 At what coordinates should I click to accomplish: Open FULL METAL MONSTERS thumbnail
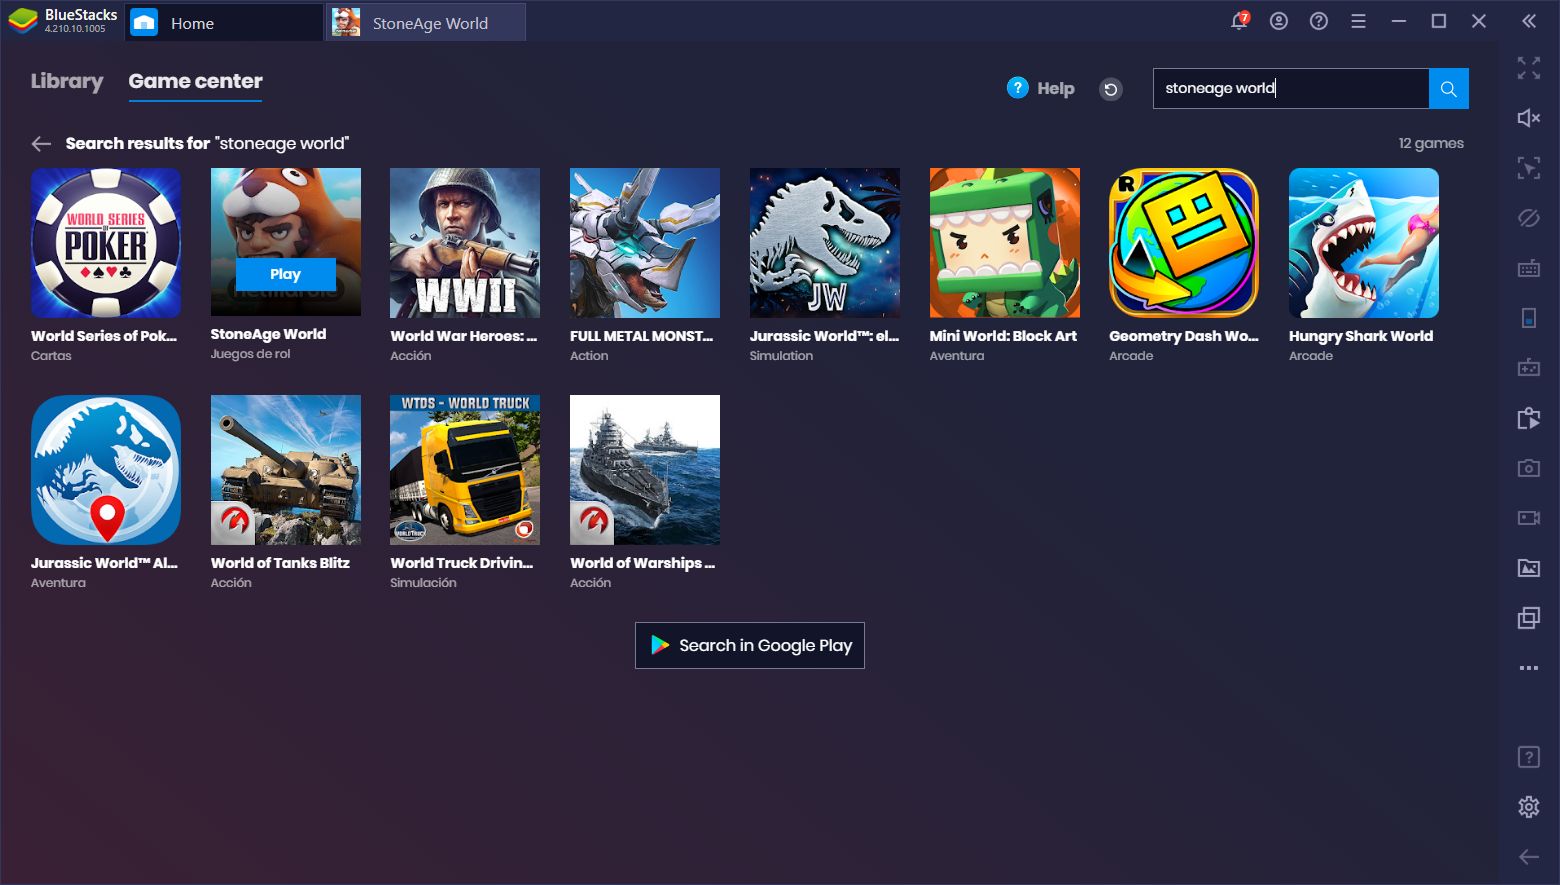[x=645, y=243]
